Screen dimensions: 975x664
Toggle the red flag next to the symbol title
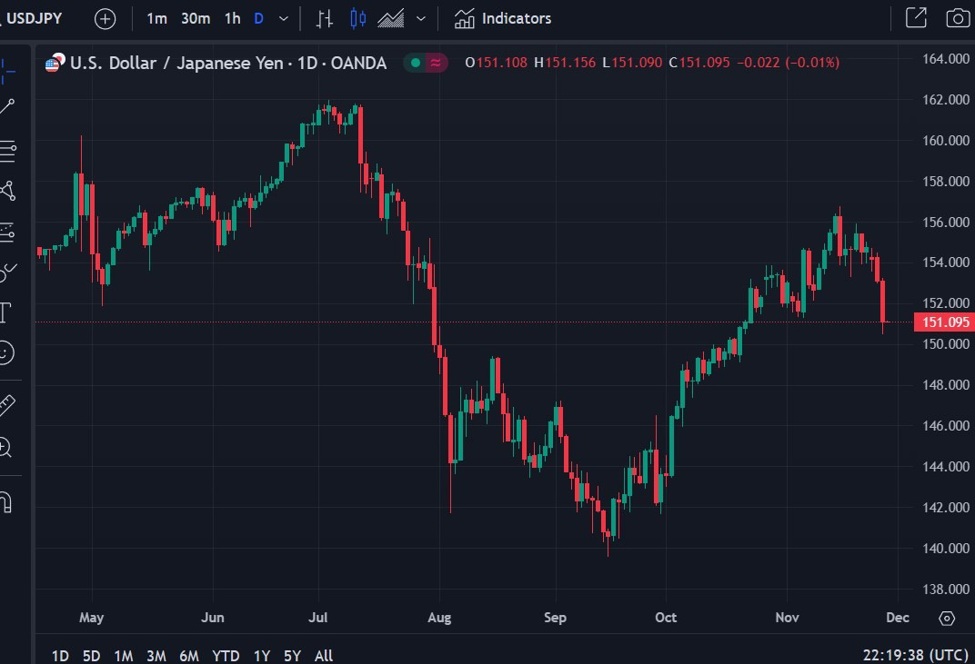click(437, 63)
